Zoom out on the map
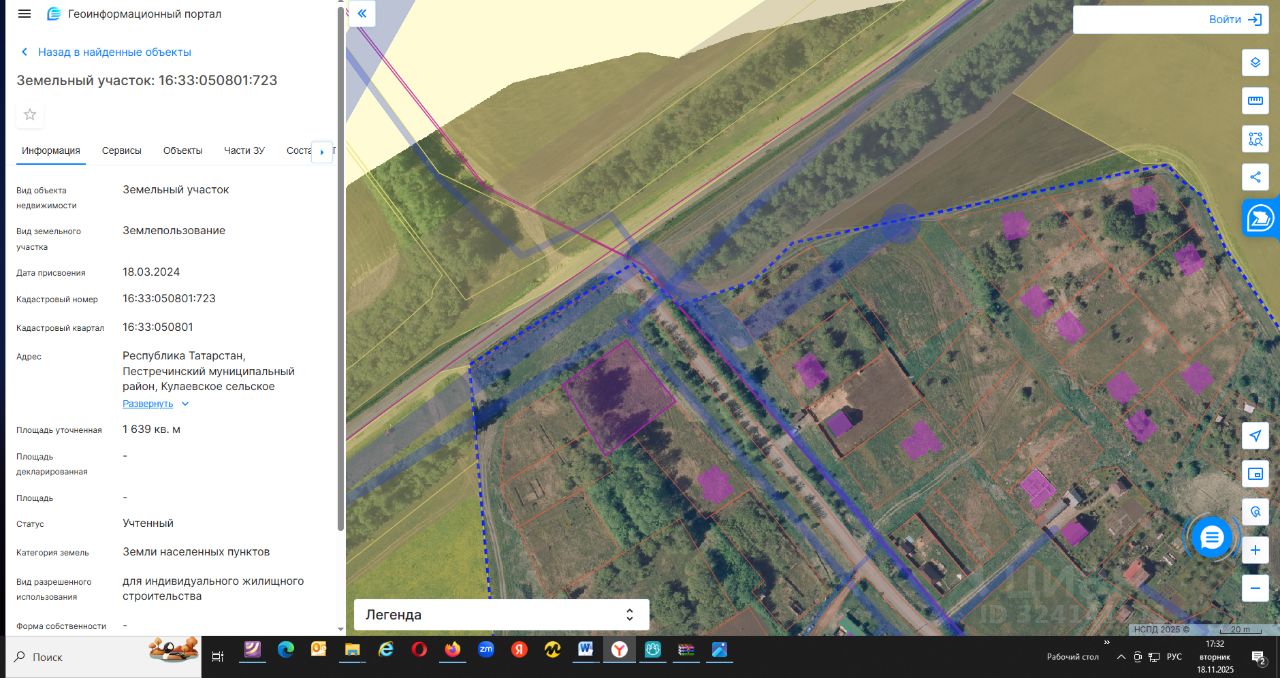The height and width of the screenshot is (678, 1280). click(1255, 588)
